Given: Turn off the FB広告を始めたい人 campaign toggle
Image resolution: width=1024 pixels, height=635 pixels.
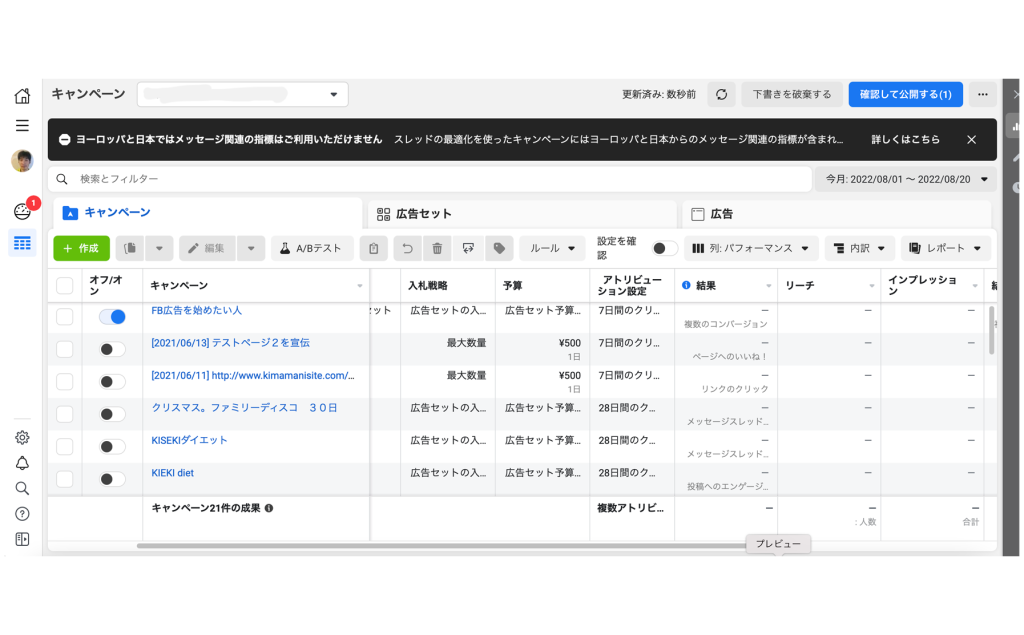Looking at the screenshot, I should 112,317.
